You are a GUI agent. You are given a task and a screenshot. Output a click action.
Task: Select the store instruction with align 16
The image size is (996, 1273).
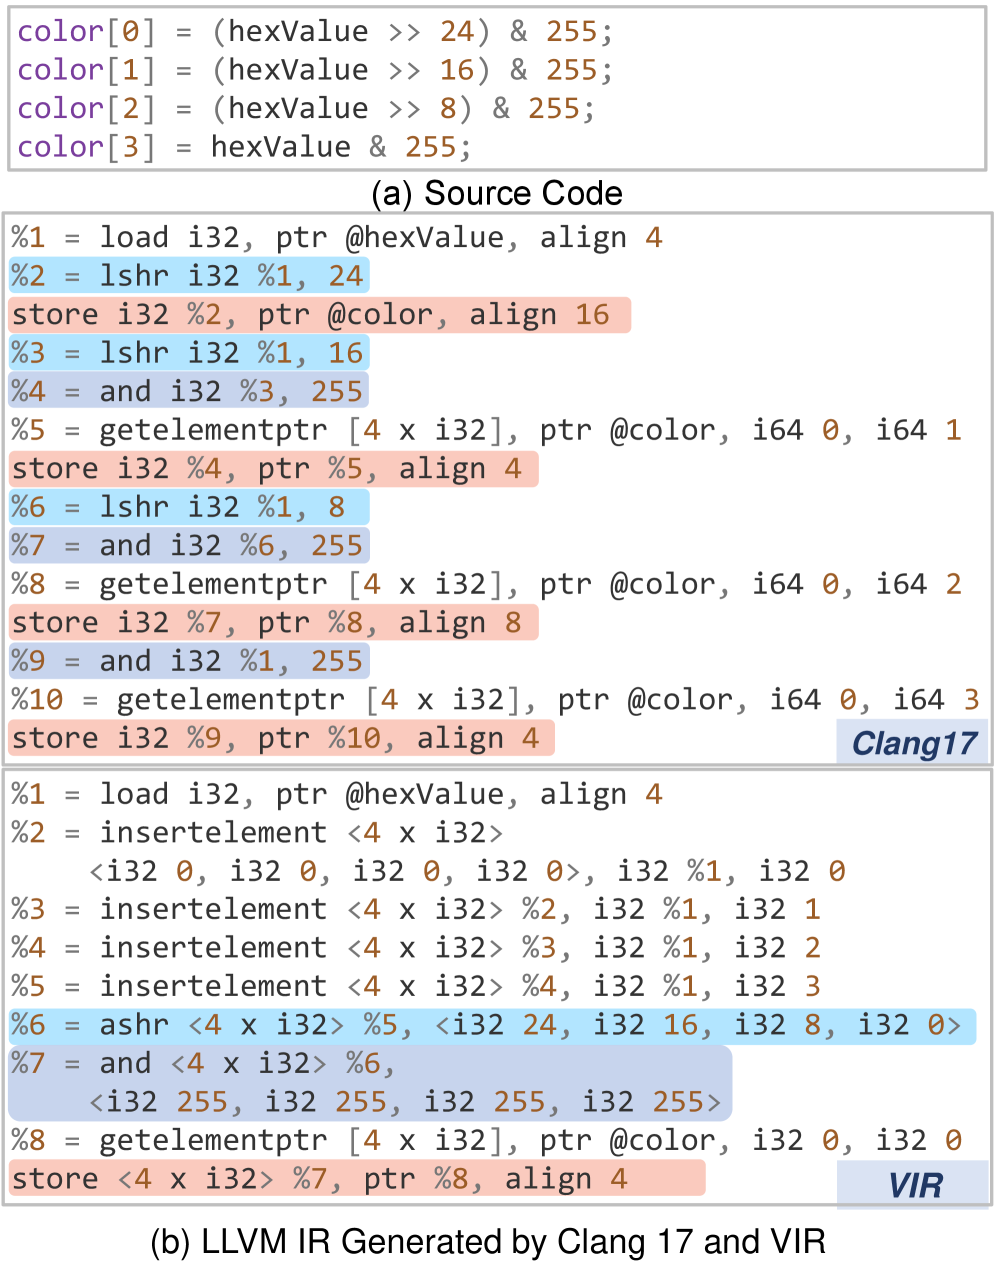coord(319,315)
